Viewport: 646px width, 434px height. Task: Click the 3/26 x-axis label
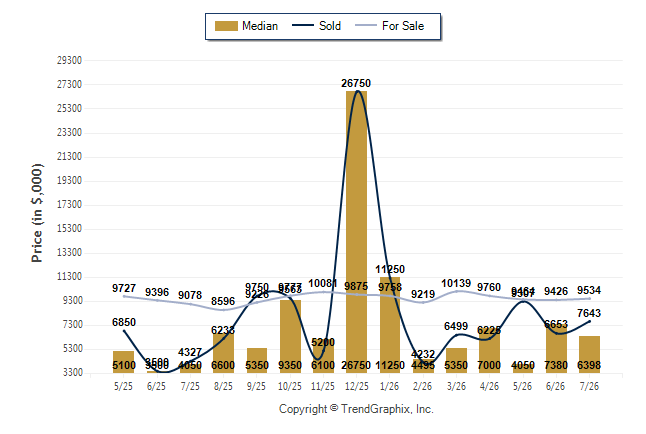456,386
